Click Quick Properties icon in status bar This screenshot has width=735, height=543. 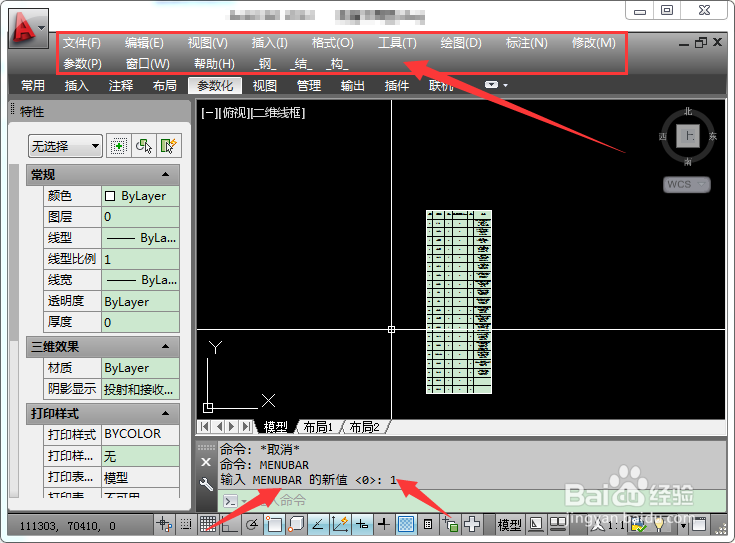(428, 524)
